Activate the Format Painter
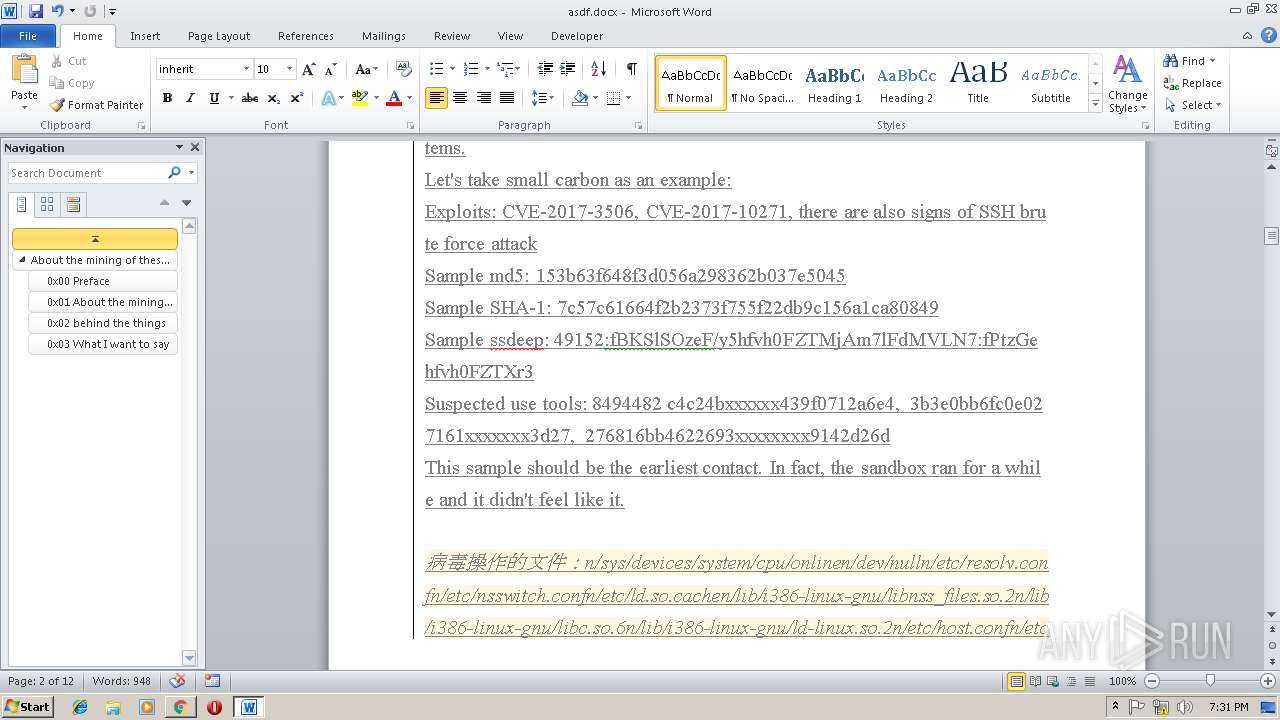The width and height of the screenshot is (1280, 720). [x=97, y=105]
